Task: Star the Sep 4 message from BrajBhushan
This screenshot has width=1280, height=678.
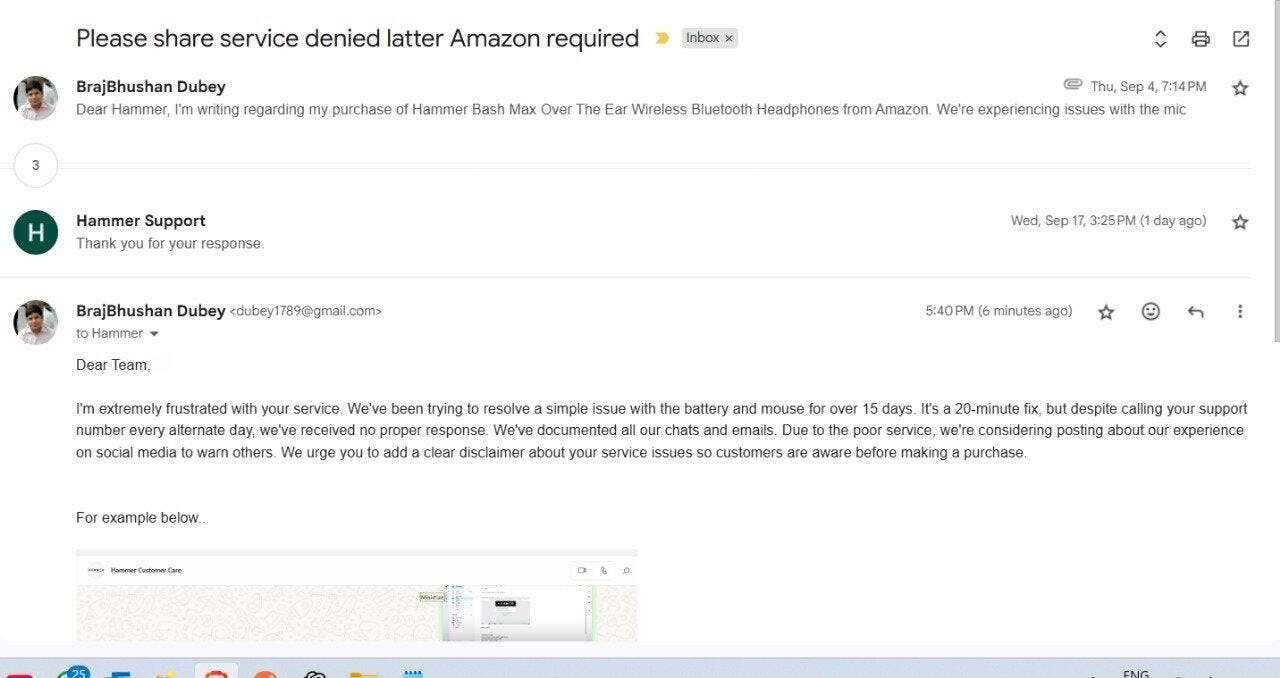Action: (x=1240, y=88)
